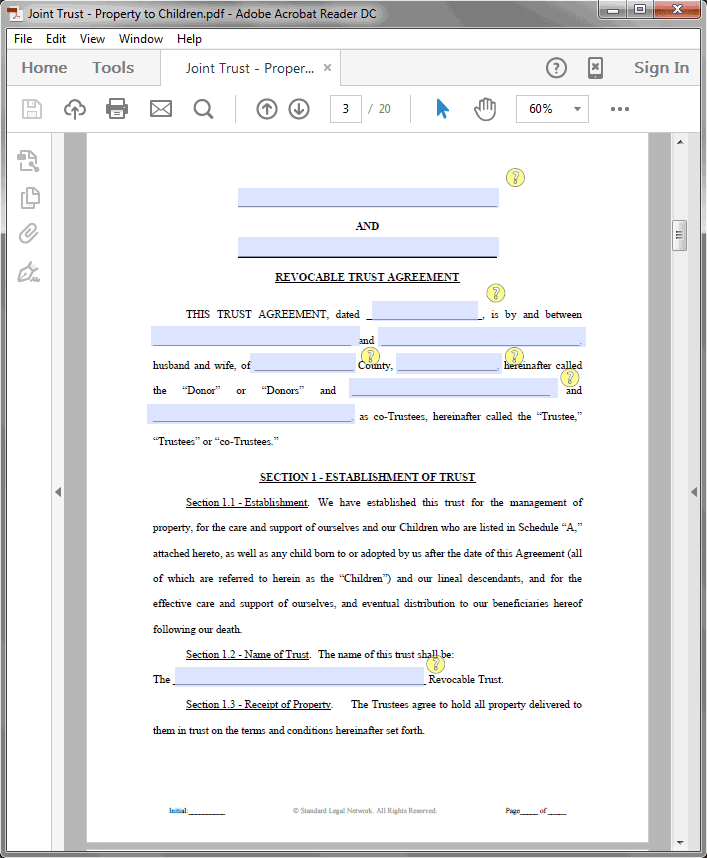Viewport: 707px width, 858px height.
Task: Switch to the Tools tab
Action: tap(113, 68)
